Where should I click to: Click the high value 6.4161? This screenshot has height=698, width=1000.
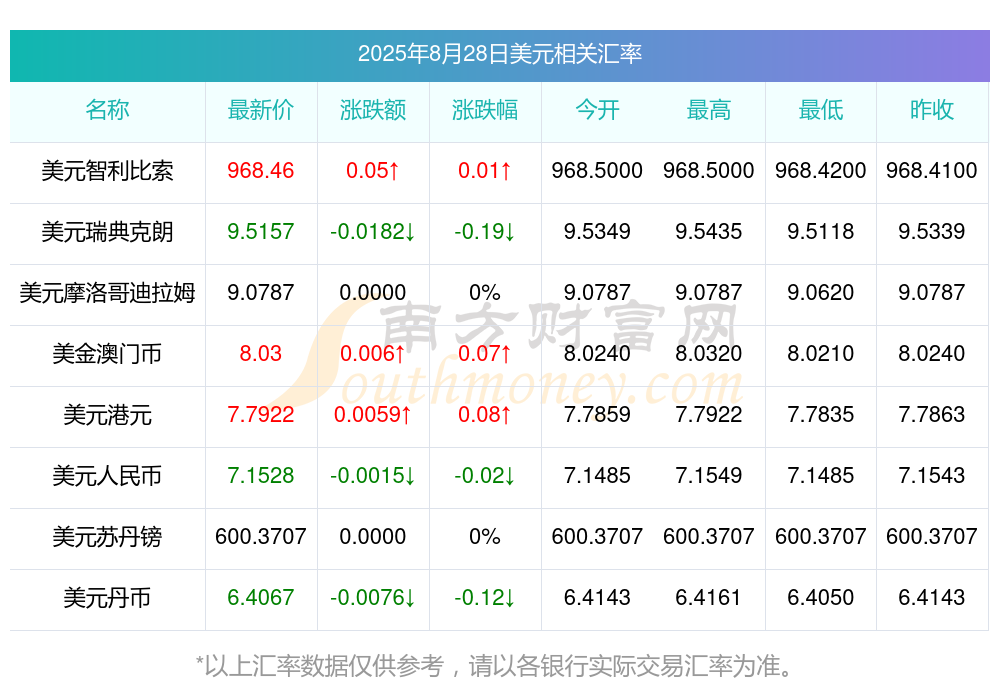point(709,598)
